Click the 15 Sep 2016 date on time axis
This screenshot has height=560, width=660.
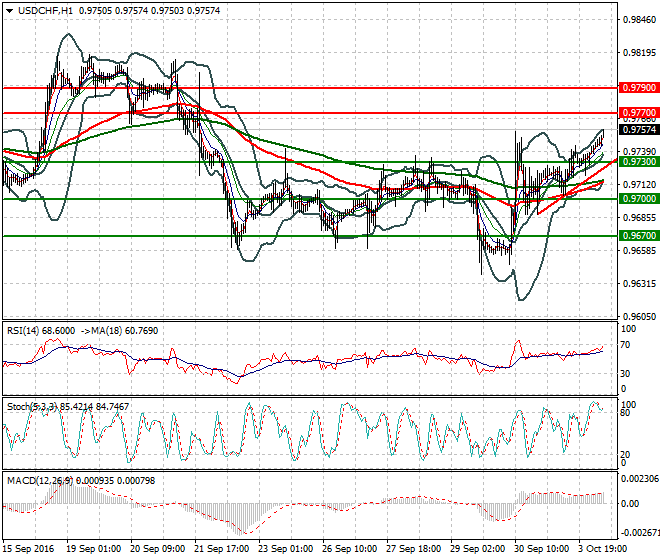[29, 549]
